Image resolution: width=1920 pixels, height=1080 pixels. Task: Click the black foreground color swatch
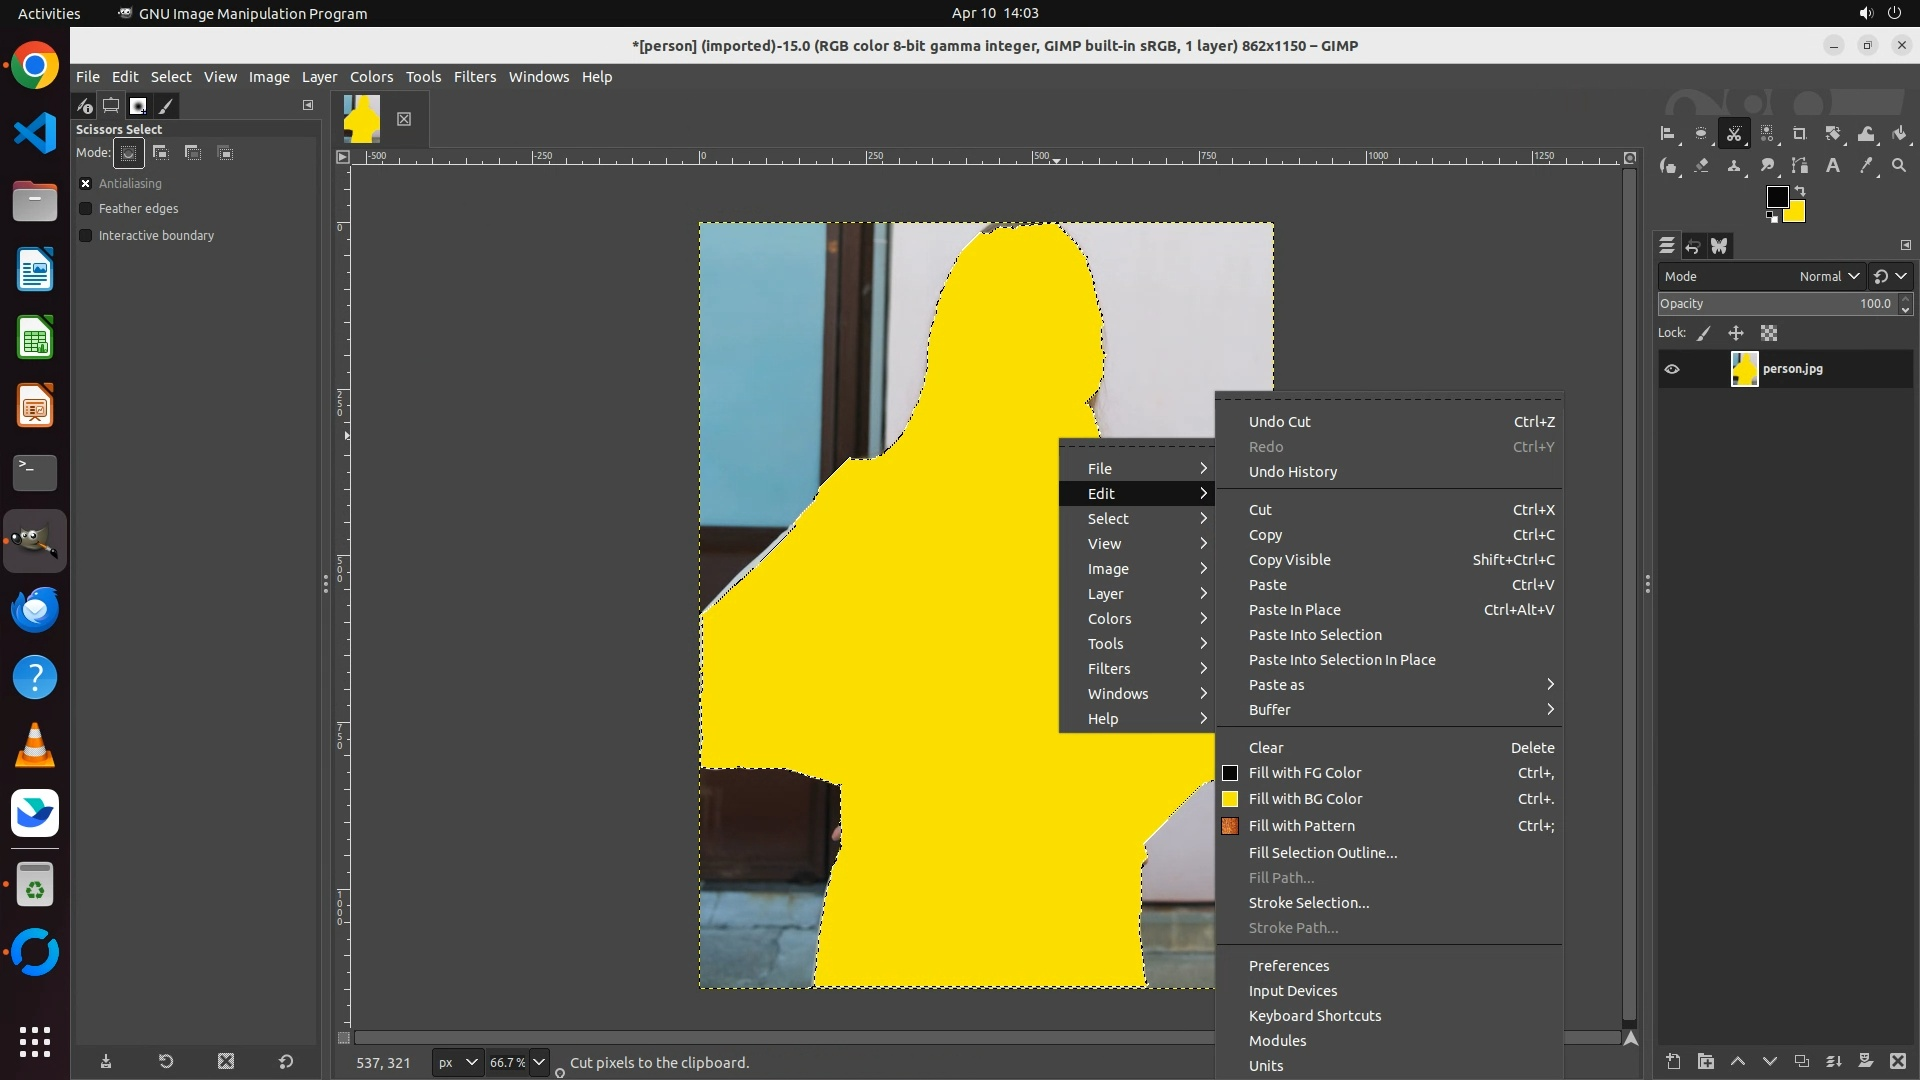tap(1776, 197)
